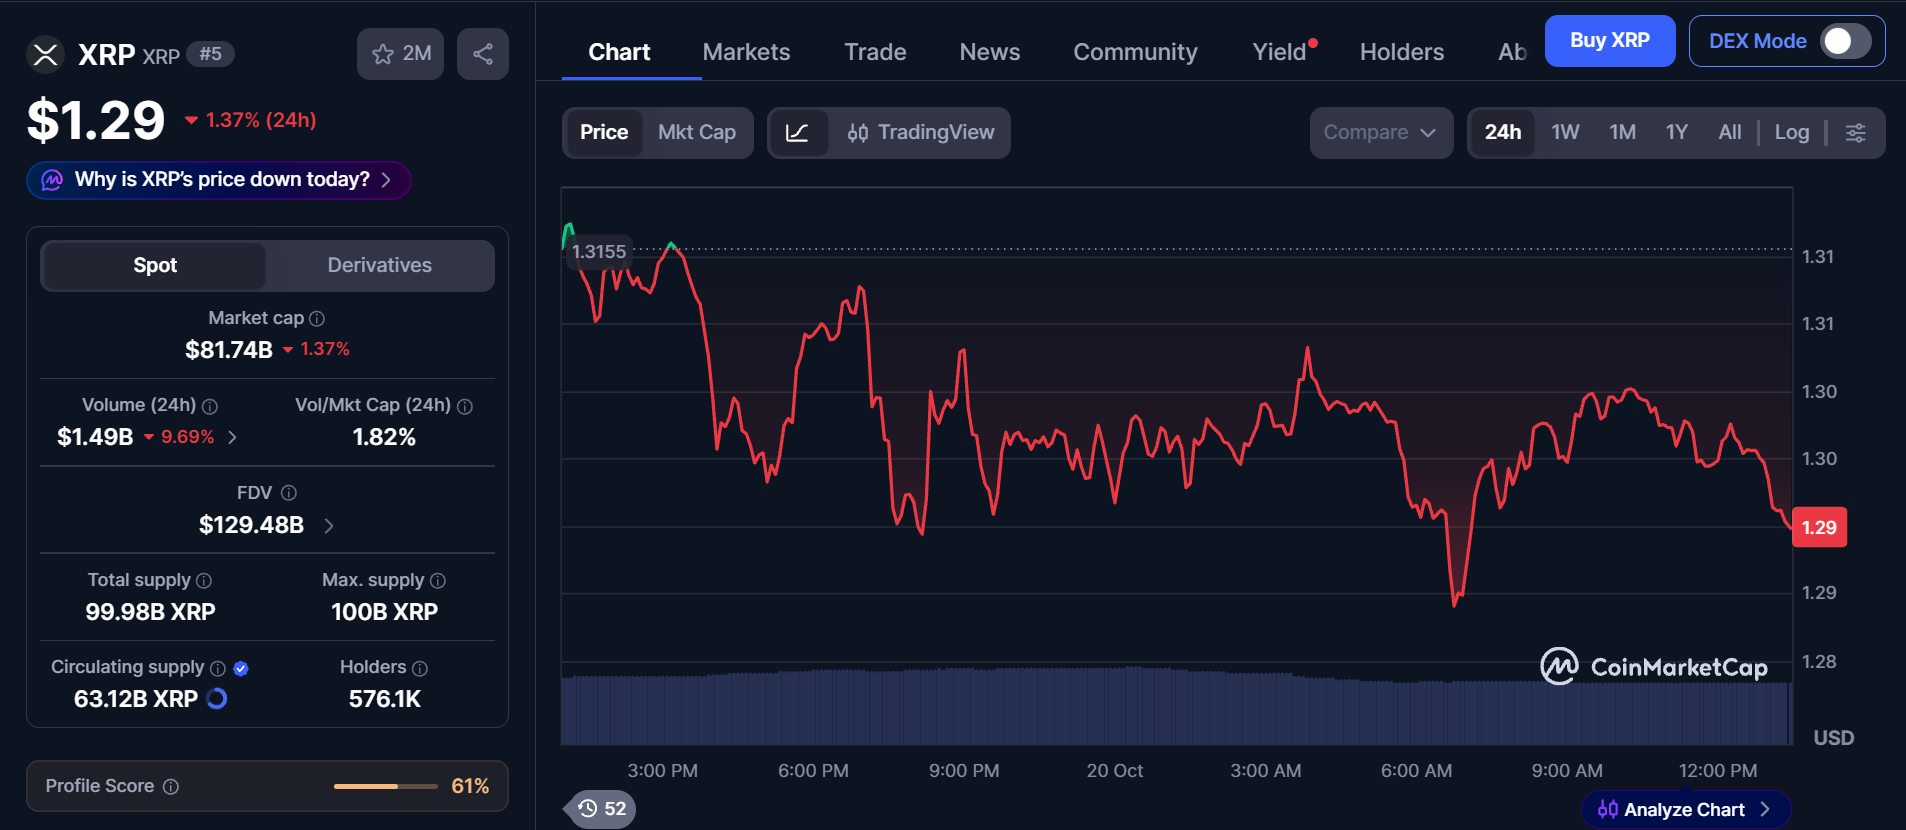This screenshot has height=830, width=1906.
Task: Open chart settings sliders icon
Action: coord(1856,133)
